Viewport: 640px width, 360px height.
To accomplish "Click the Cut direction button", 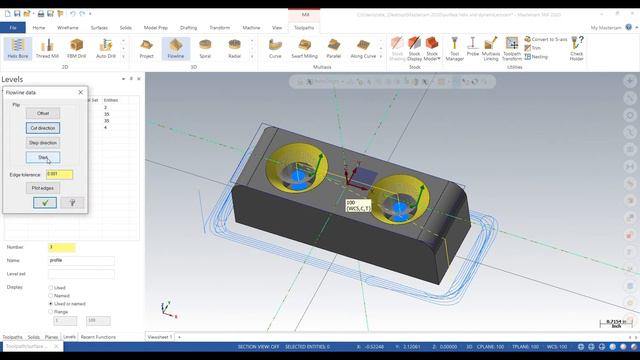I will click(x=43, y=128).
